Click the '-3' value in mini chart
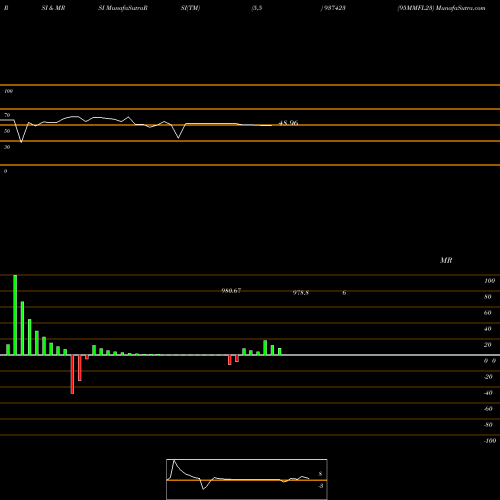500x500 pixels. pos(321,486)
